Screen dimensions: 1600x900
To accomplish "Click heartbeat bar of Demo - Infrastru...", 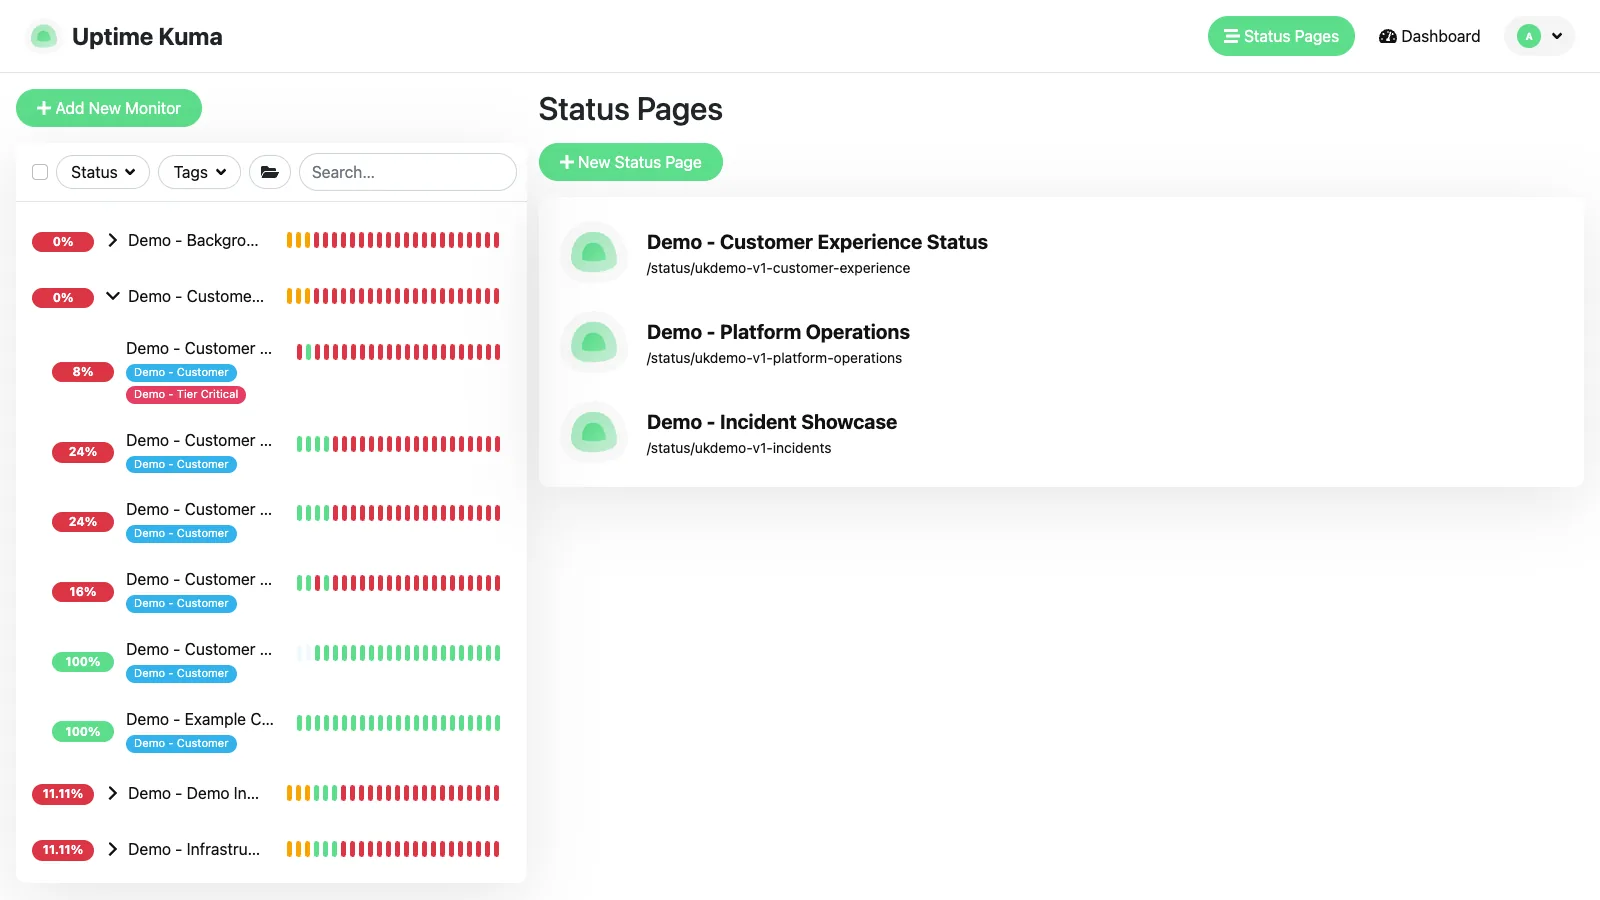I will 393,849.
